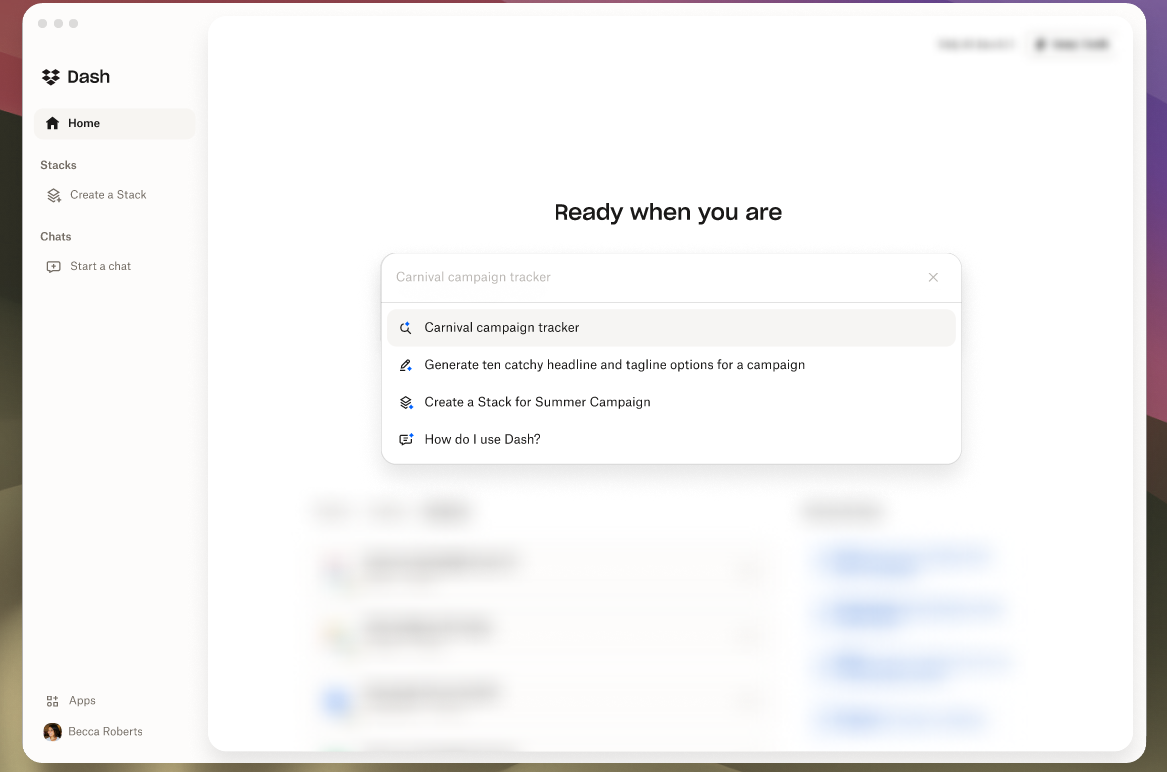The width and height of the screenshot is (1167, 772).
Task: Click the Dropbox Dash logo
Action: [51, 77]
